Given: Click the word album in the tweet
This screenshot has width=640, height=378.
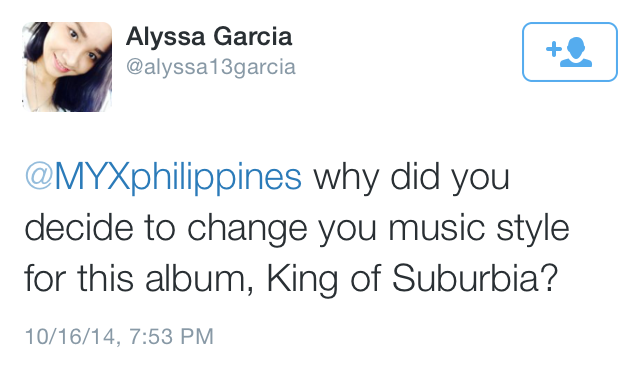Looking at the screenshot, I should coord(196,279).
